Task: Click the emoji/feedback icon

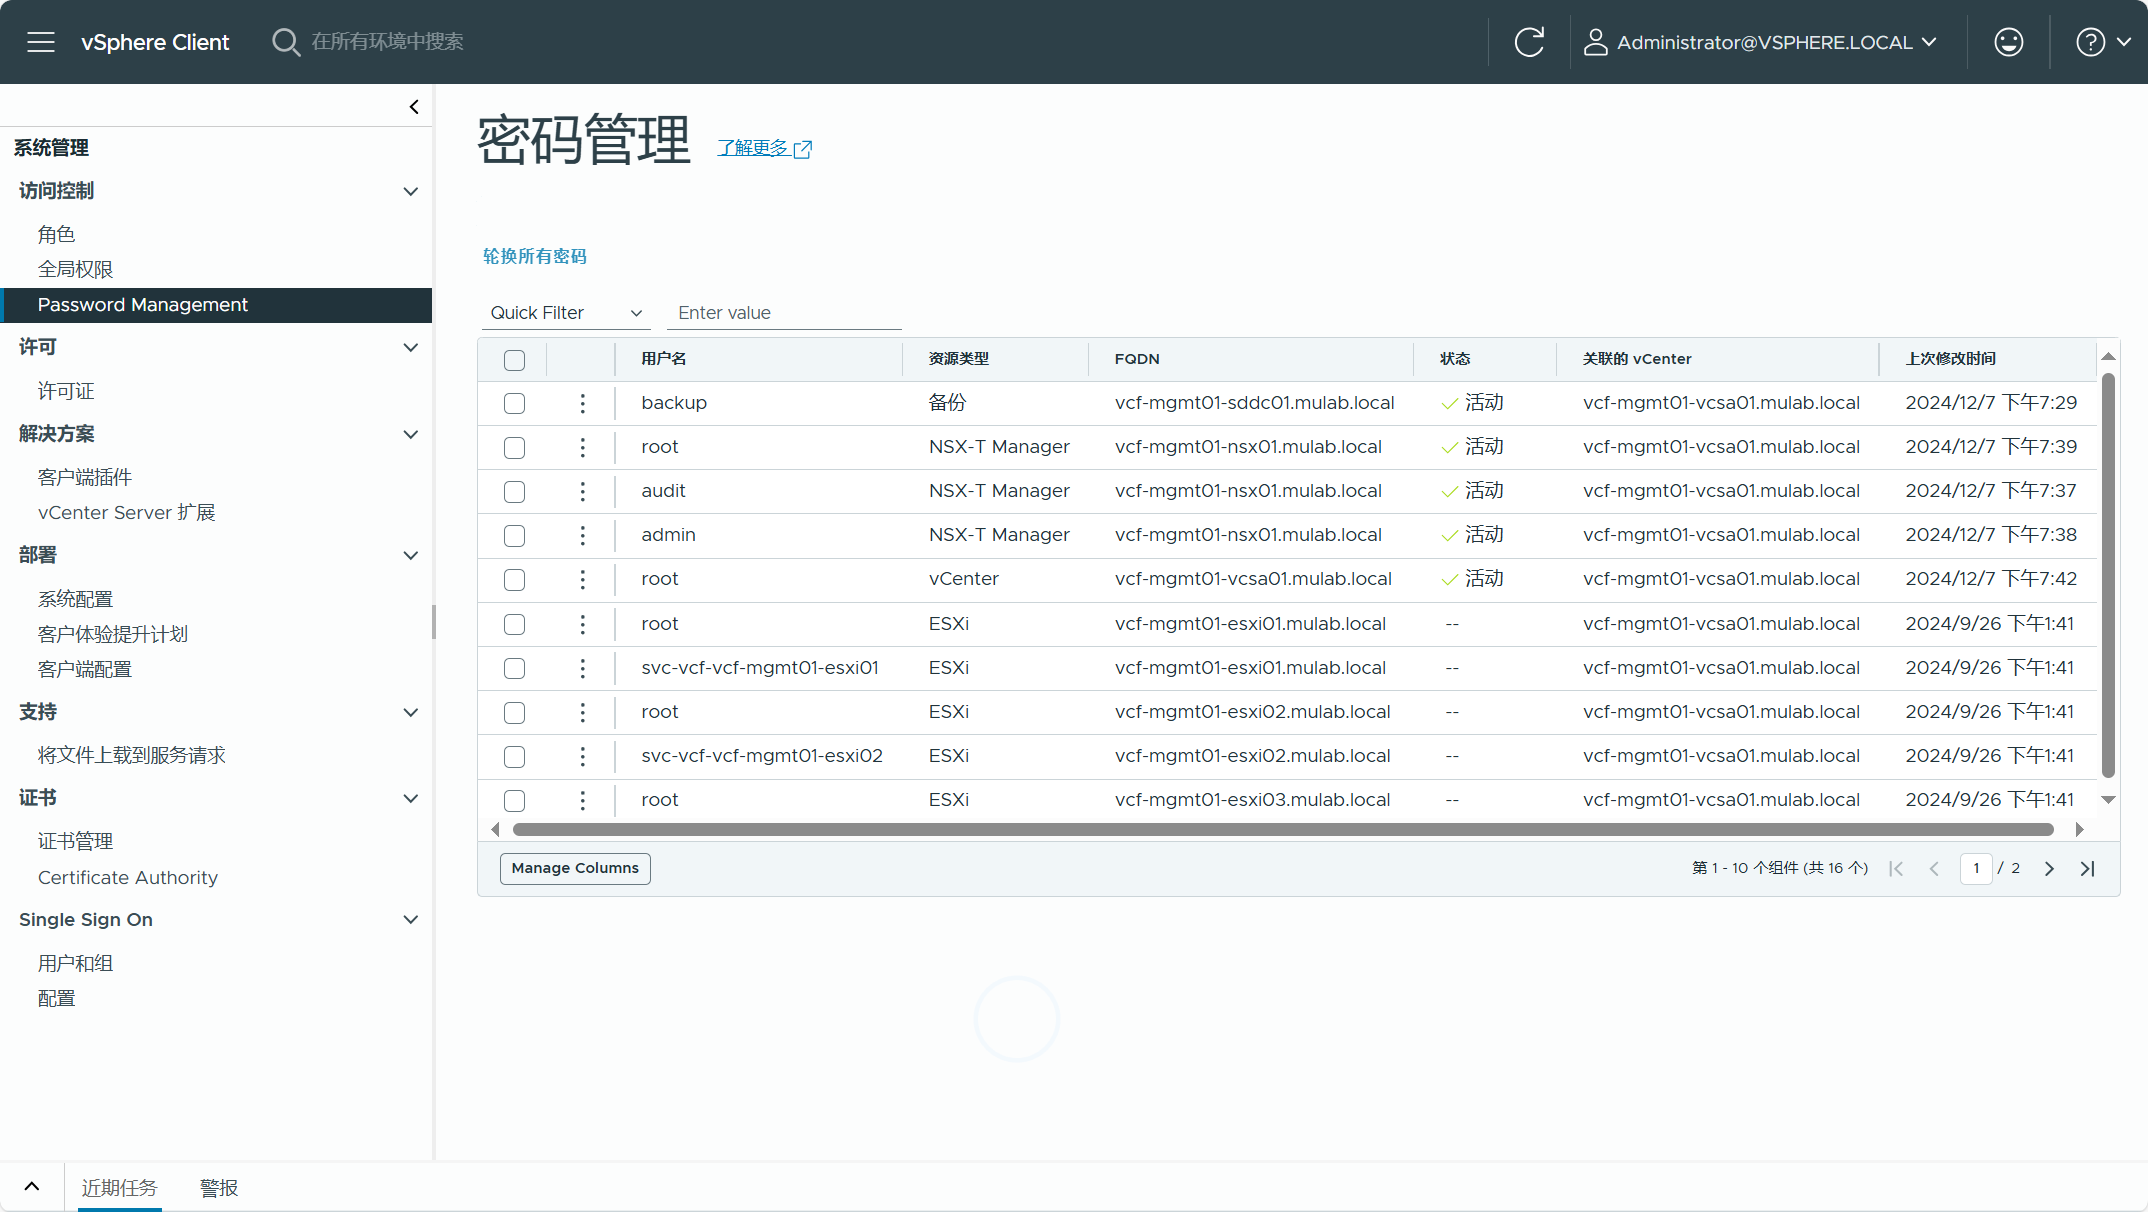Action: tap(2009, 41)
